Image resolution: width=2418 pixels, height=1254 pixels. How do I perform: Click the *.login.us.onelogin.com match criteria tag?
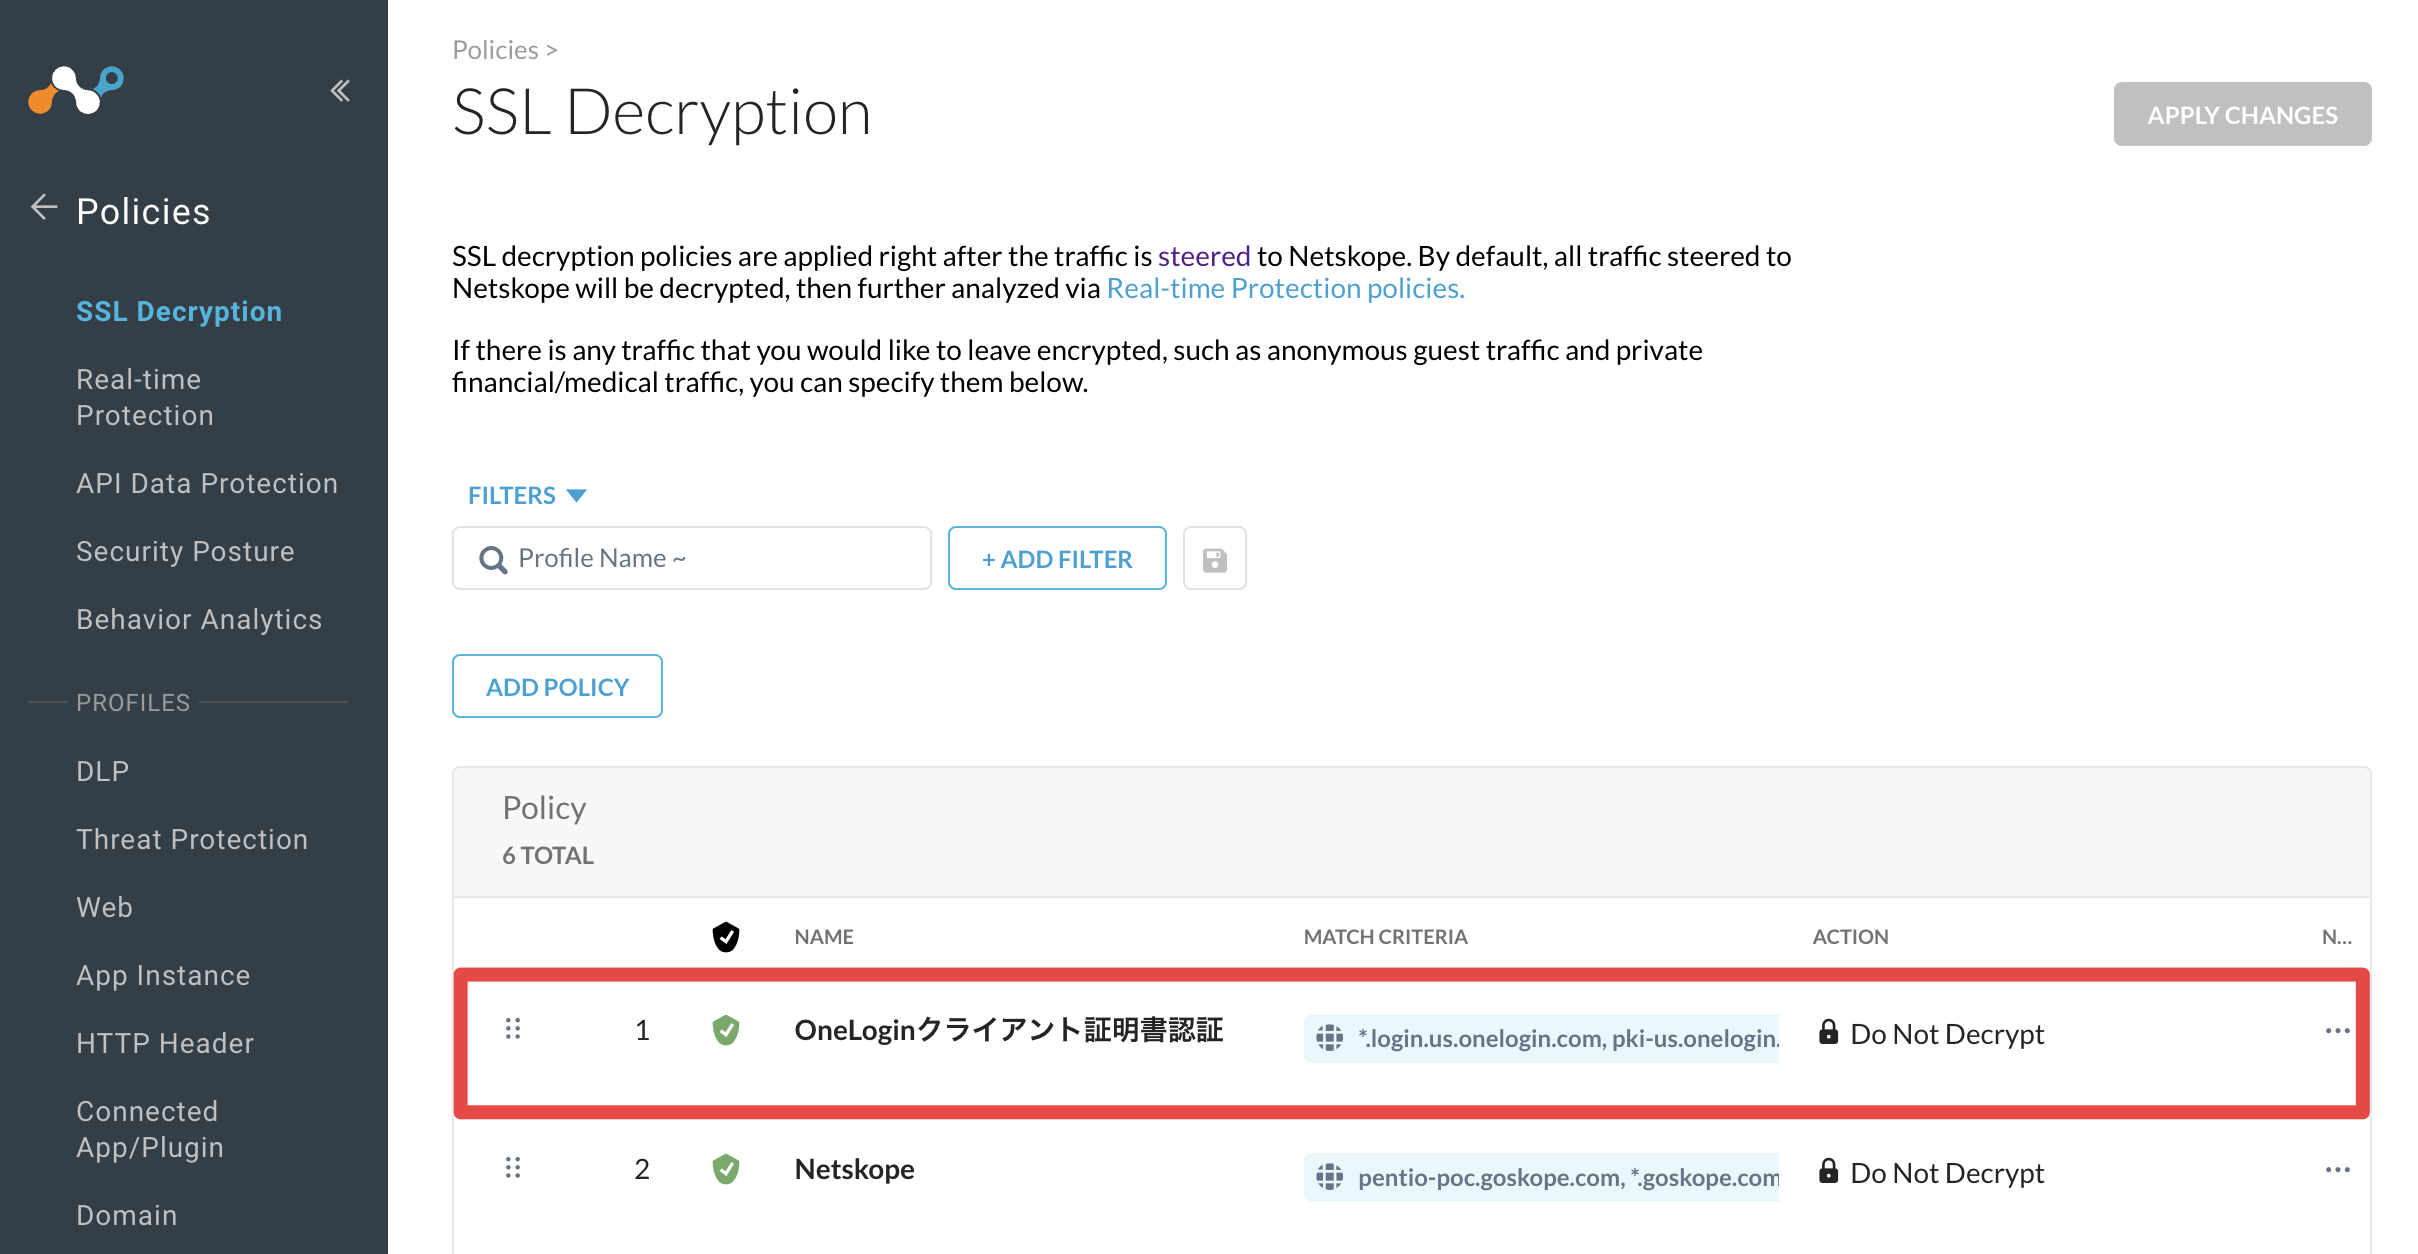(x=1541, y=1038)
